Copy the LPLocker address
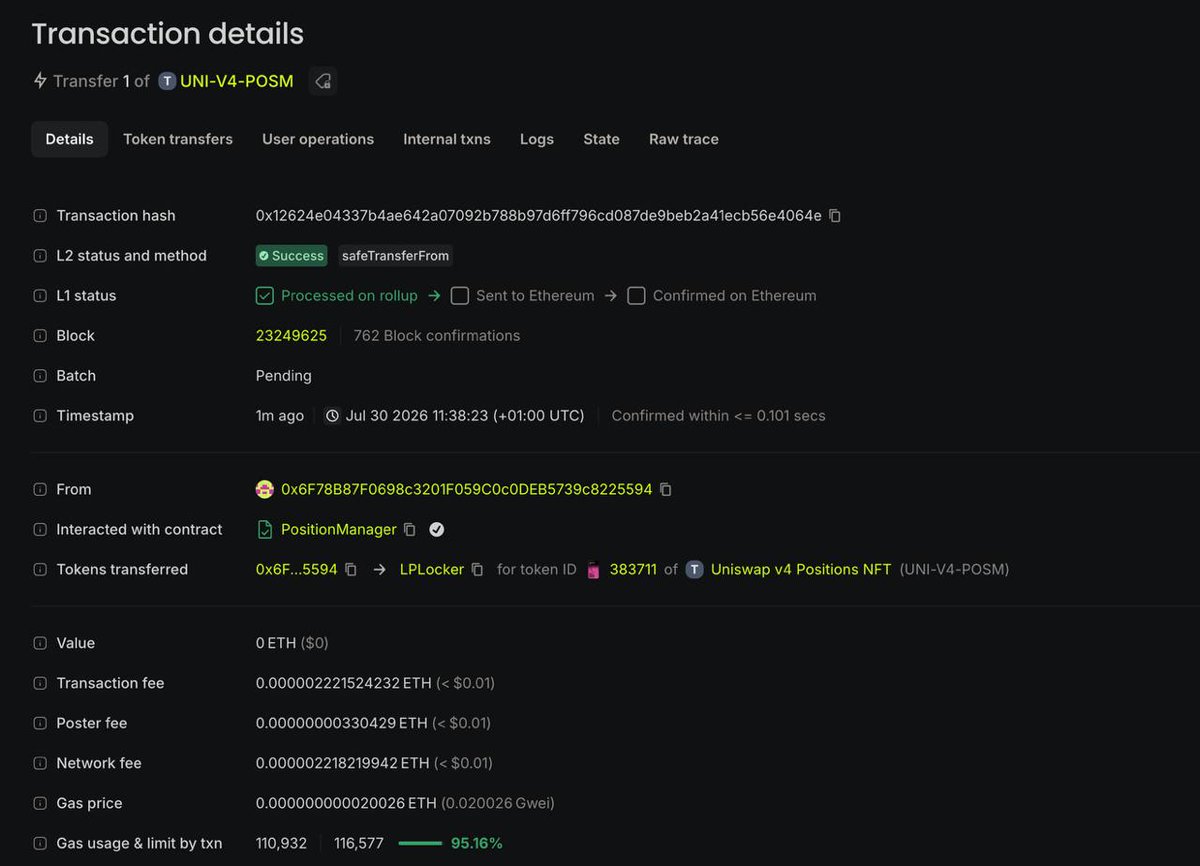The image size is (1200, 866). tap(478, 570)
